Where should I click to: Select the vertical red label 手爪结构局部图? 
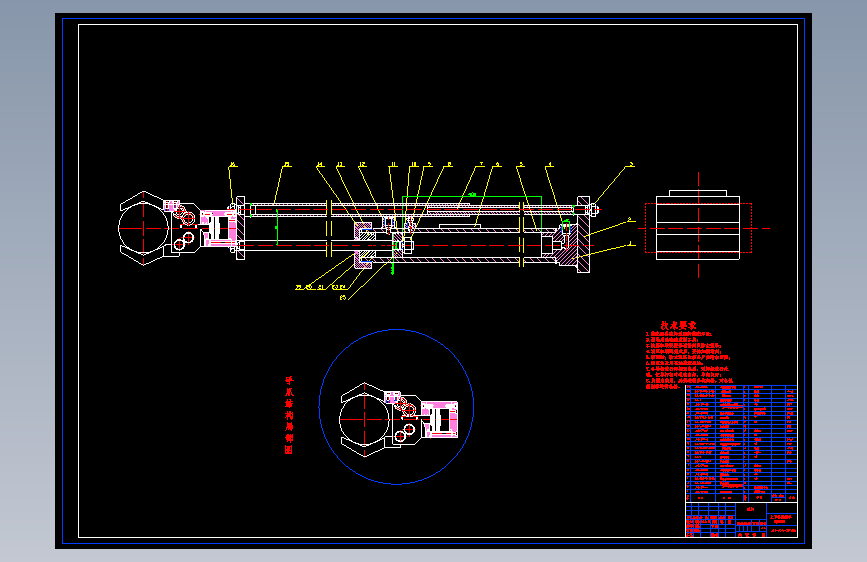(289, 415)
